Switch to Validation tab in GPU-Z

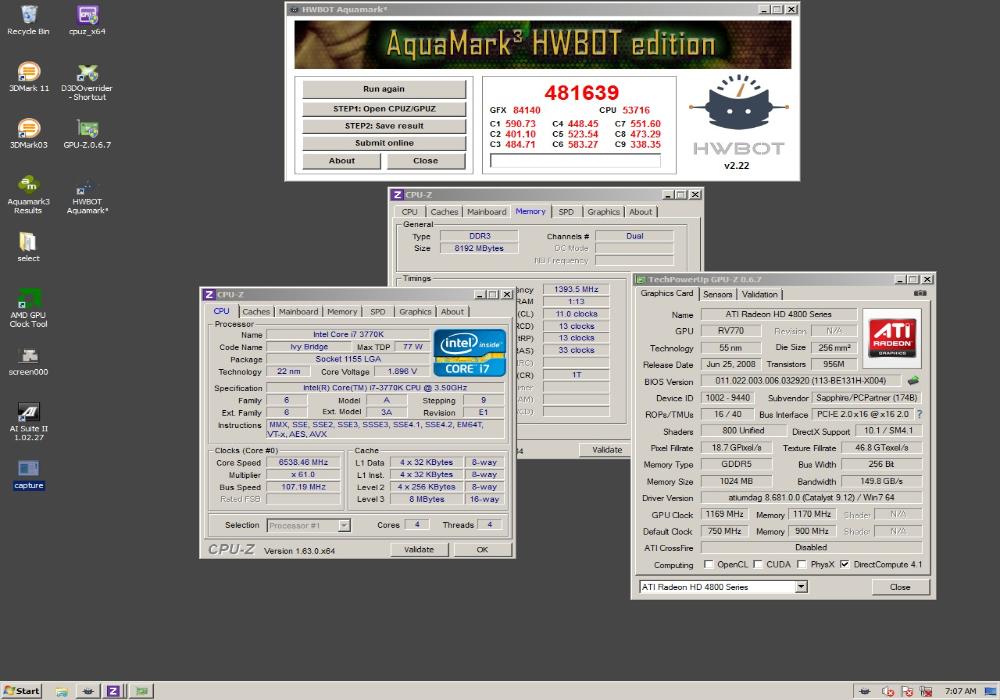click(760, 294)
